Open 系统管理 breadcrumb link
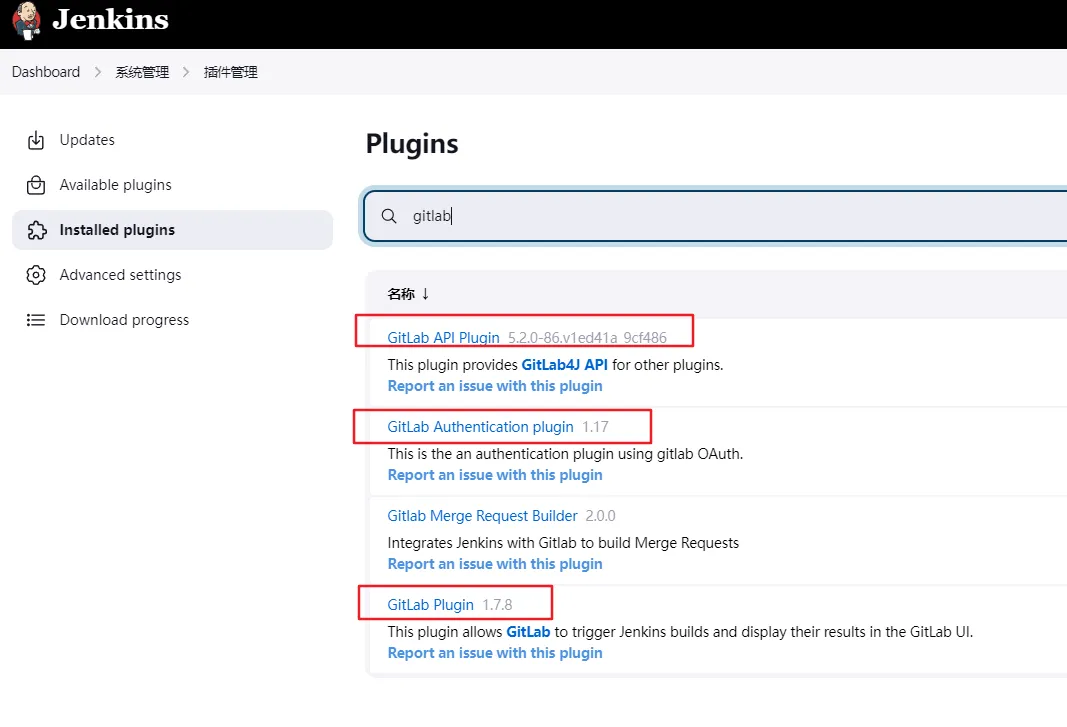This screenshot has height=727, width=1067. [142, 72]
